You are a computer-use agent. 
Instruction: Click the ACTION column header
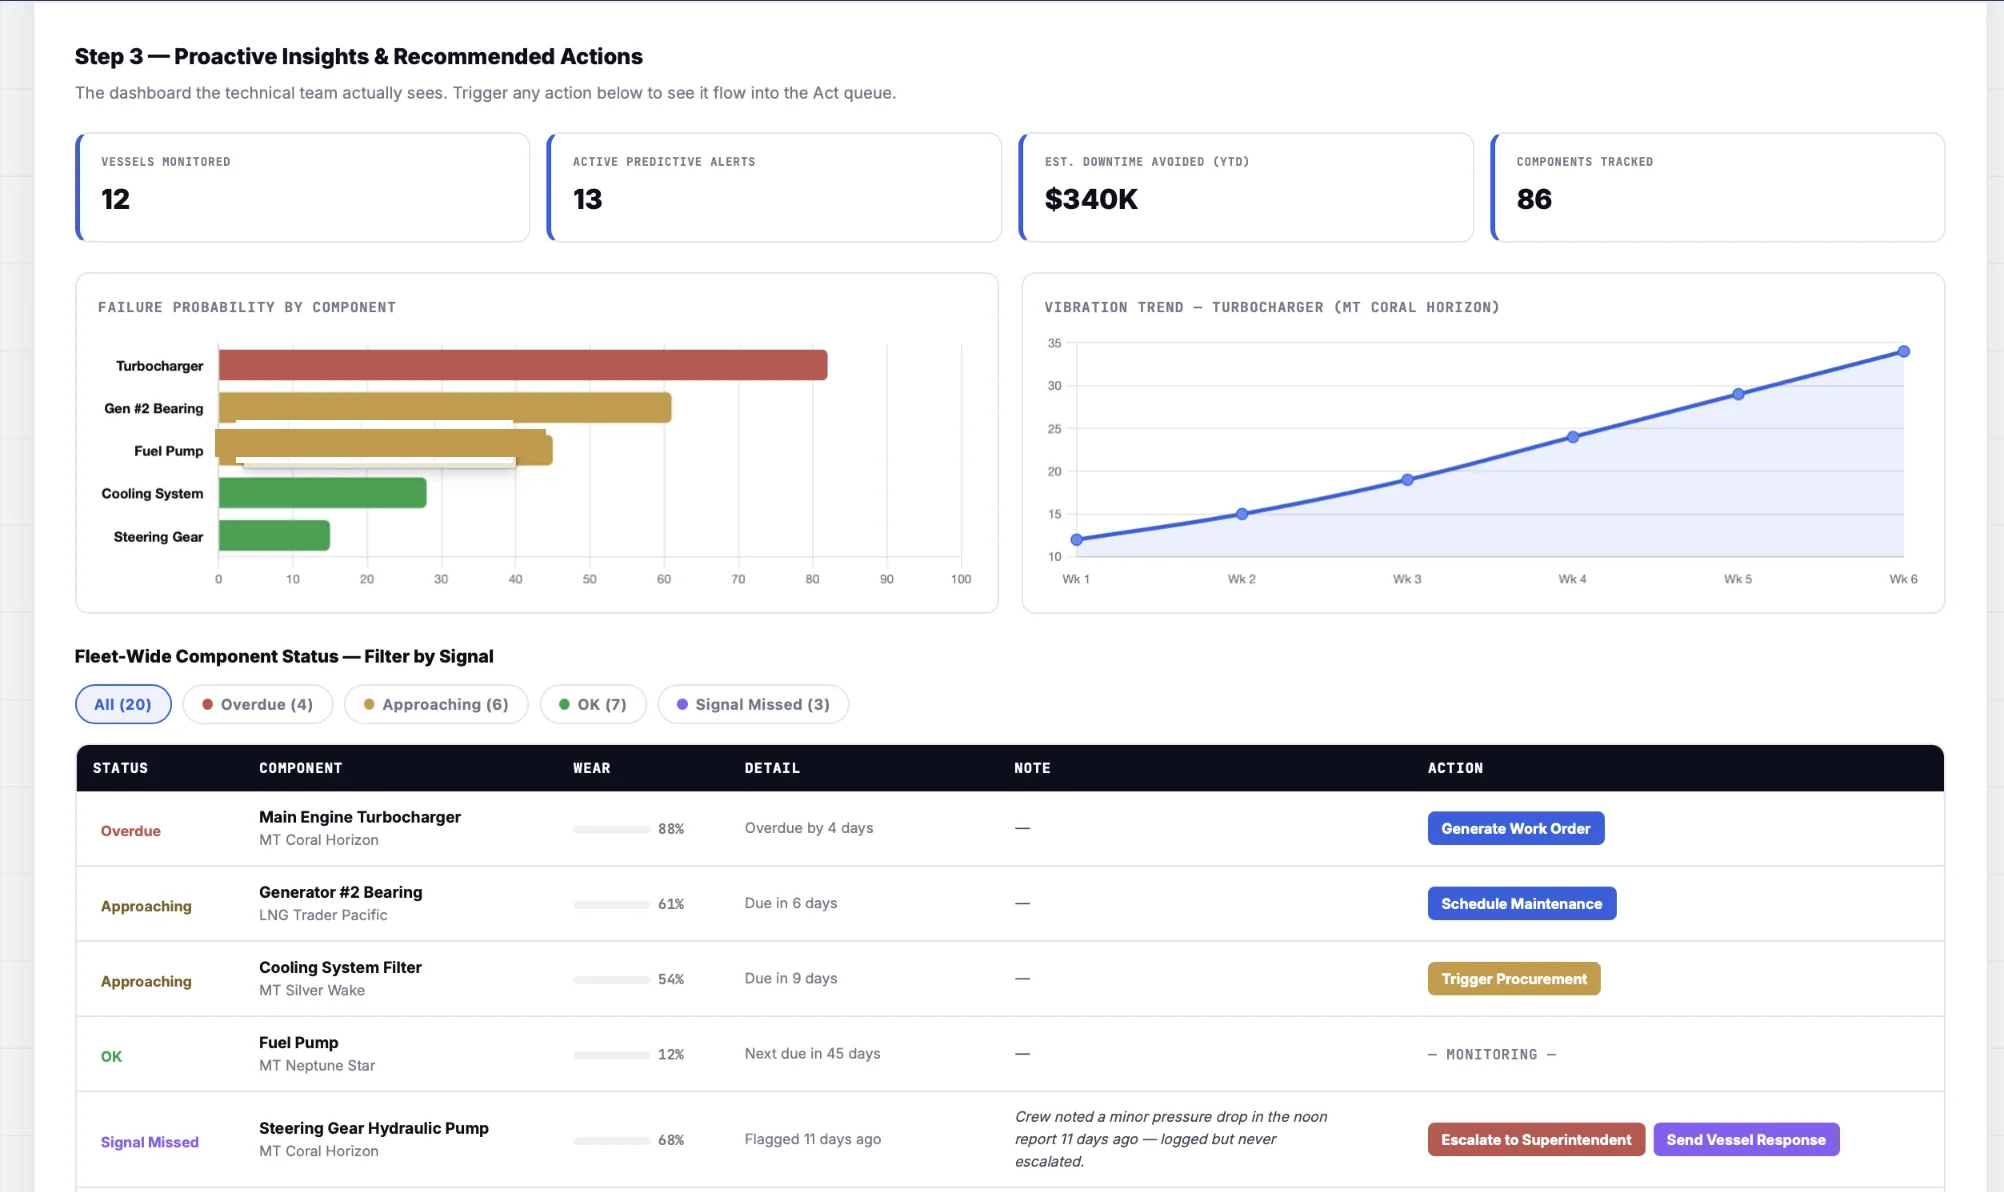[1455, 768]
